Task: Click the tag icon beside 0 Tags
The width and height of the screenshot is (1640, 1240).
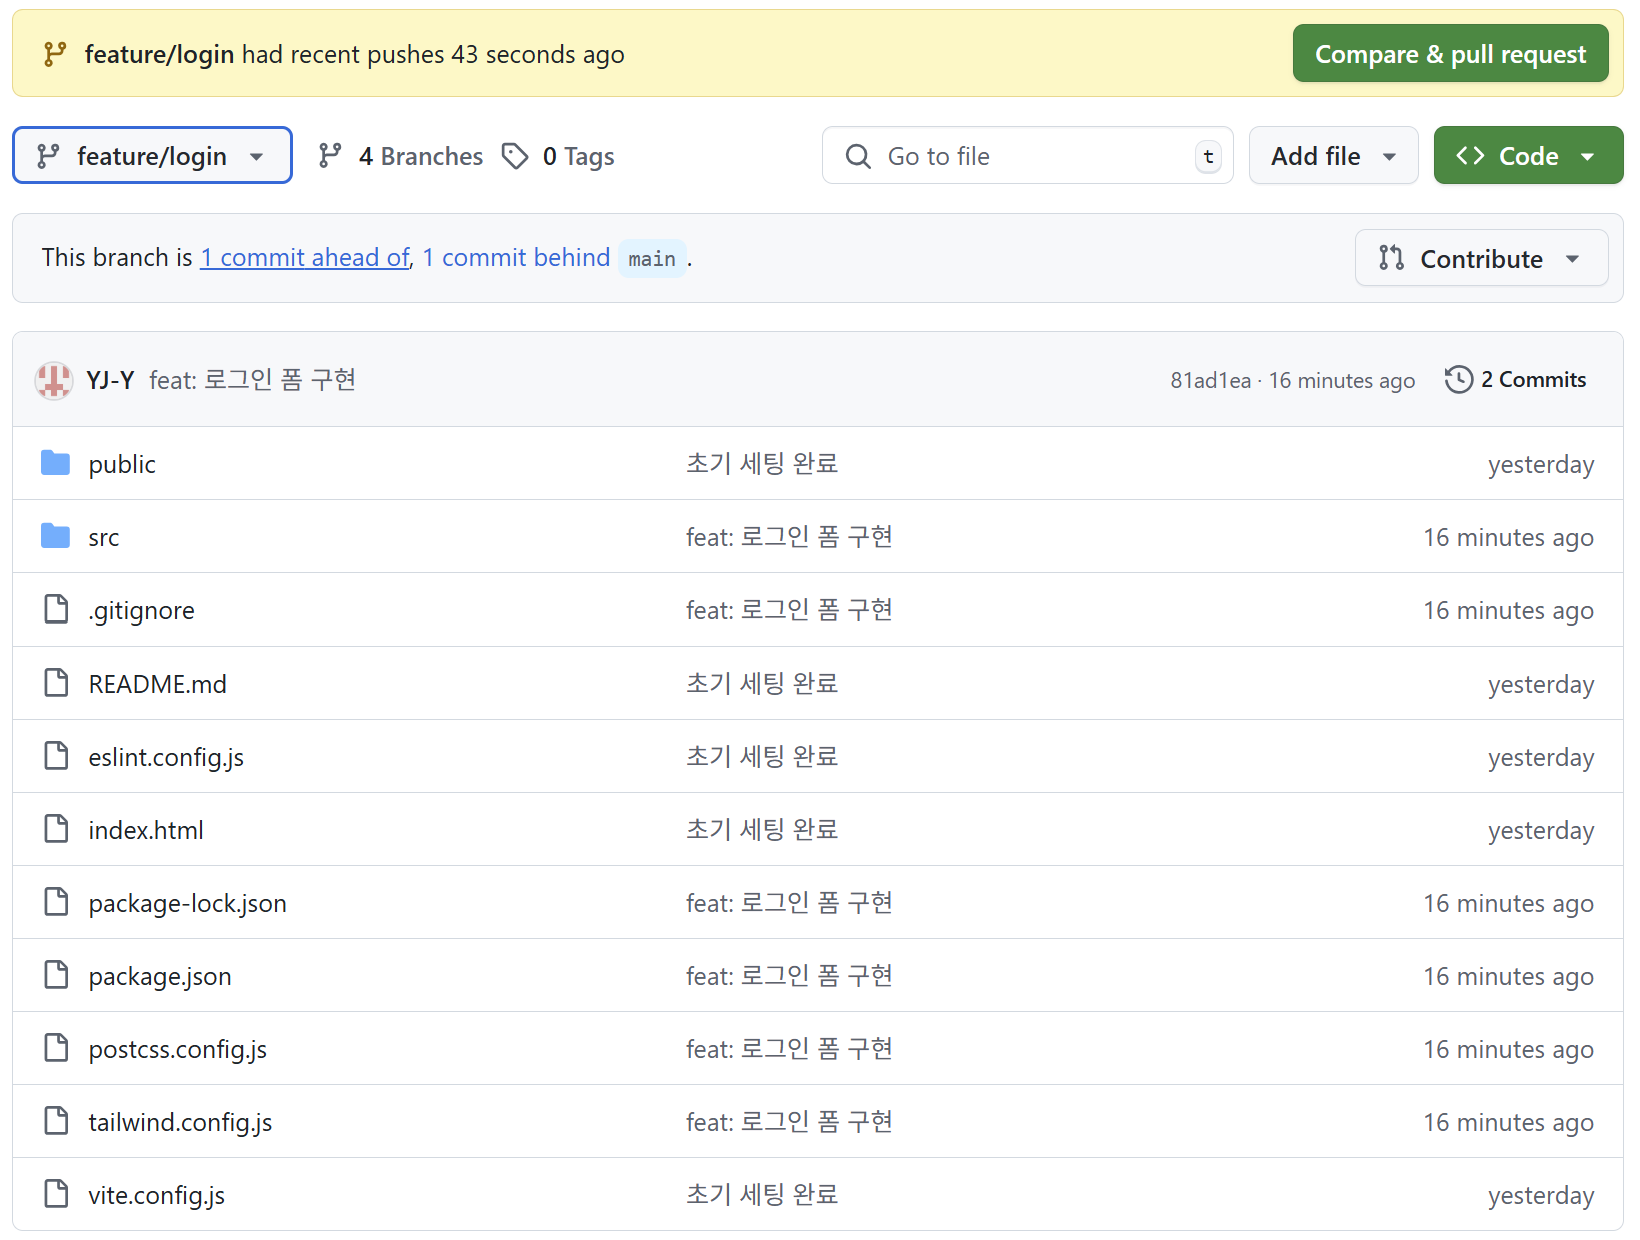Action: click(515, 156)
